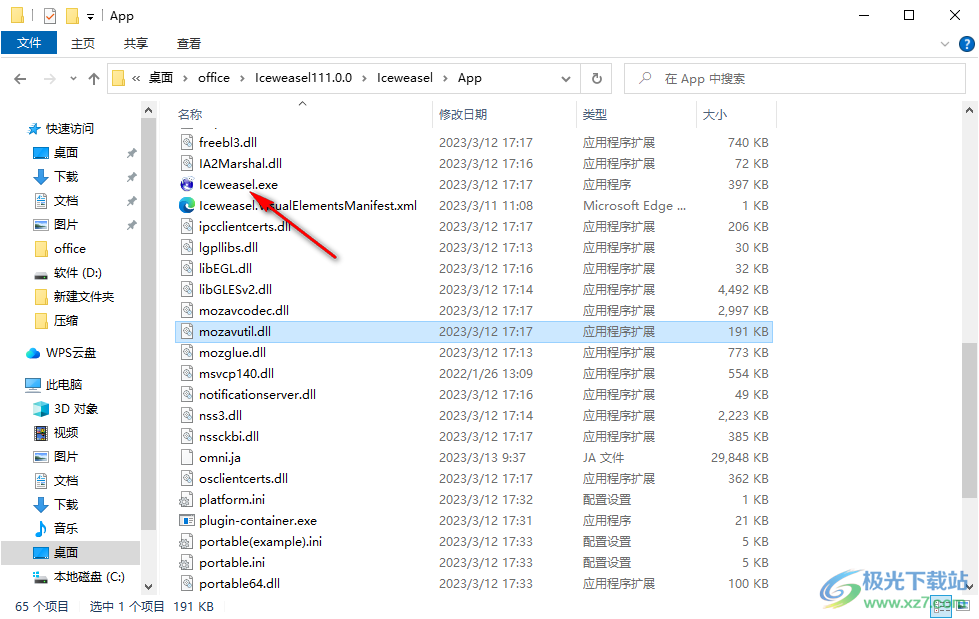Open the customize quick access toolbar dropdown
The width and height of the screenshot is (979, 619).
click(91, 17)
